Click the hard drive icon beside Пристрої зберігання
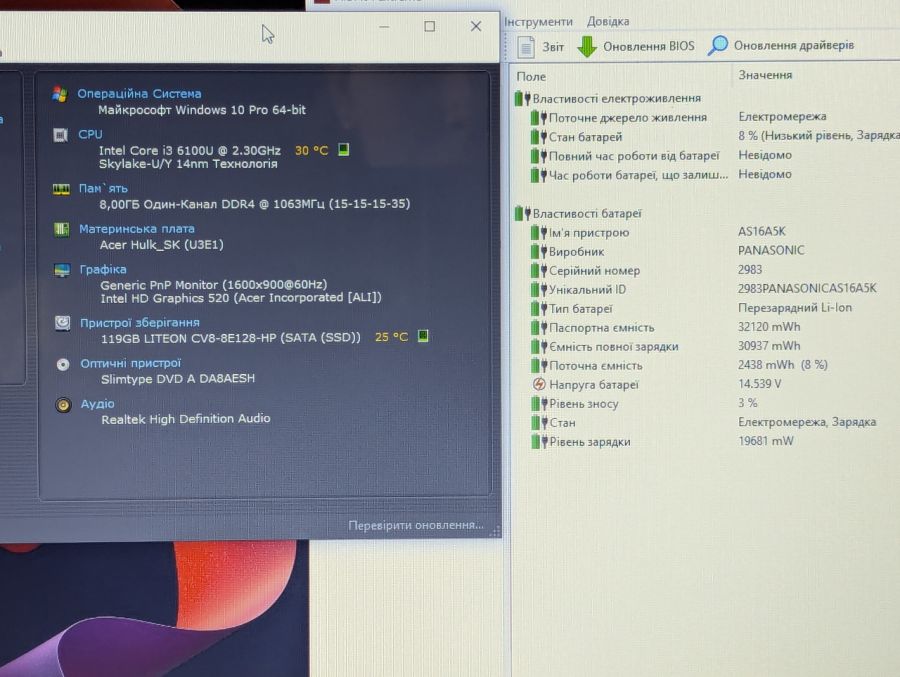900x677 pixels. 63,323
